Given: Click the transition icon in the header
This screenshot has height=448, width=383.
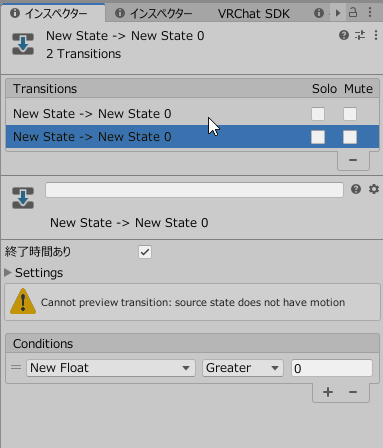Looking at the screenshot, I should [x=23, y=44].
